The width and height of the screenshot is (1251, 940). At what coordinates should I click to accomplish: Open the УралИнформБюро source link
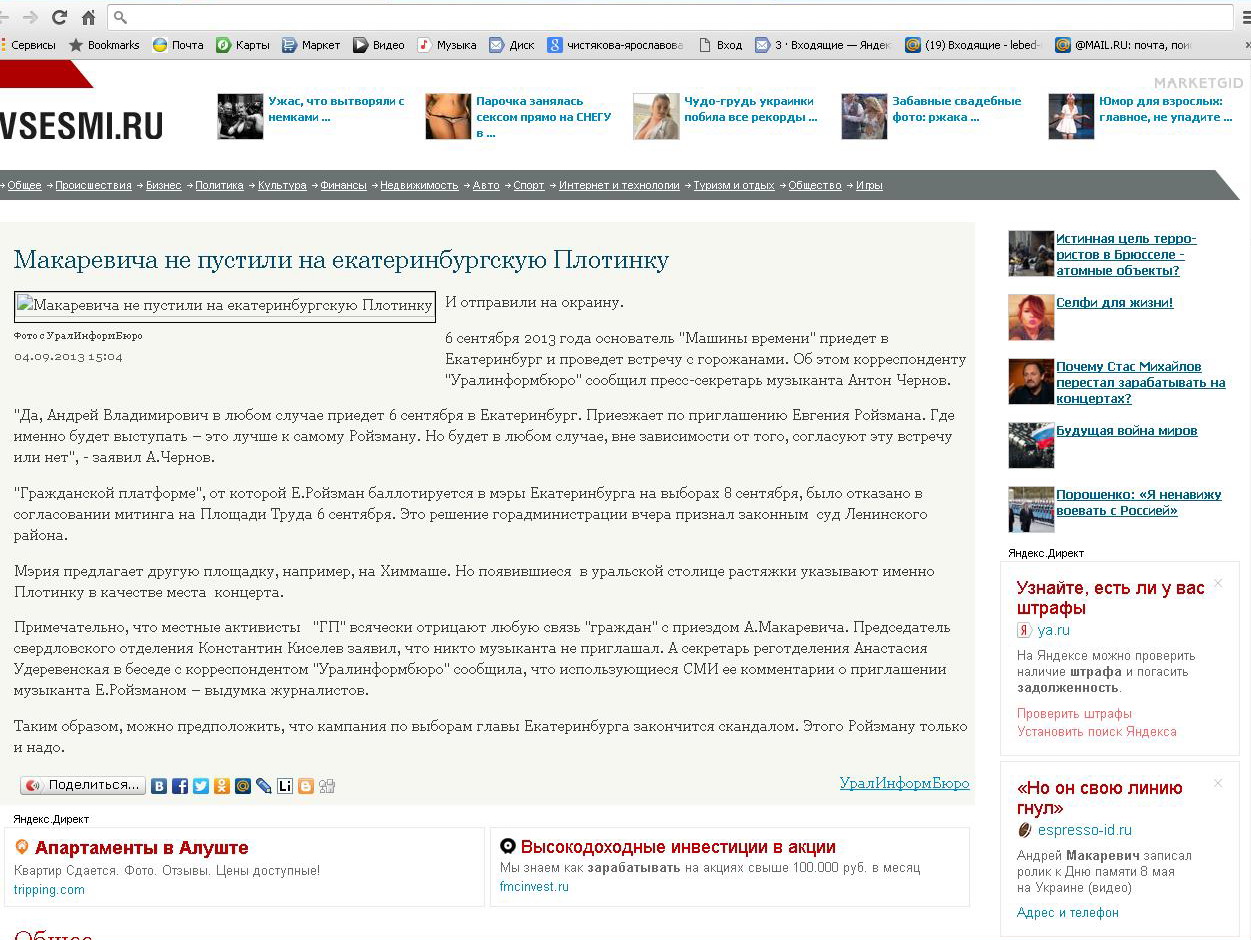tap(905, 783)
